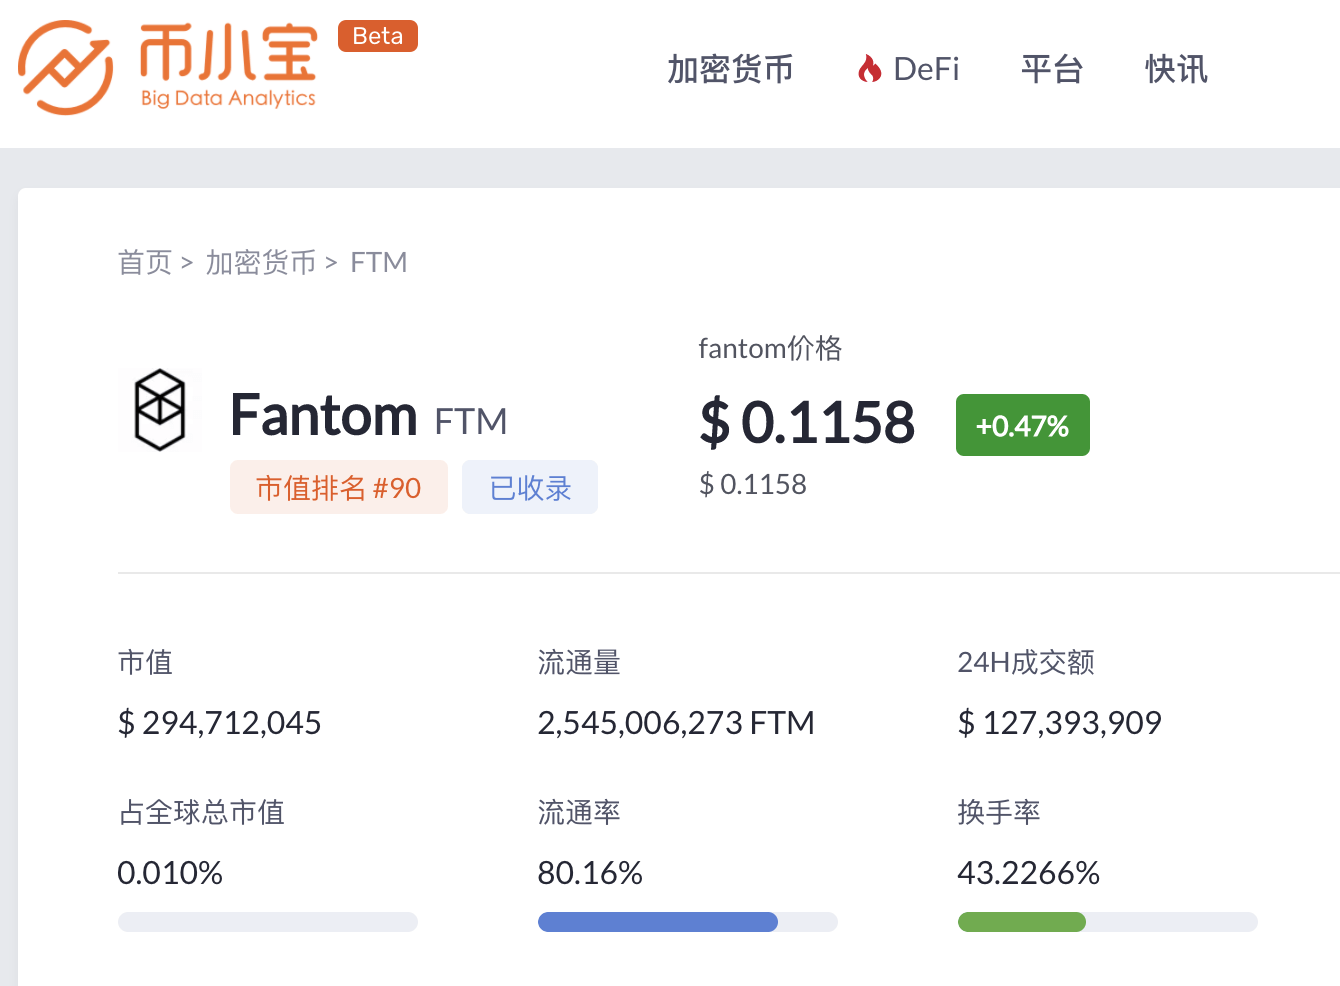
Task: Click 加密货币 in the breadcrumb
Action: coord(260,262)
